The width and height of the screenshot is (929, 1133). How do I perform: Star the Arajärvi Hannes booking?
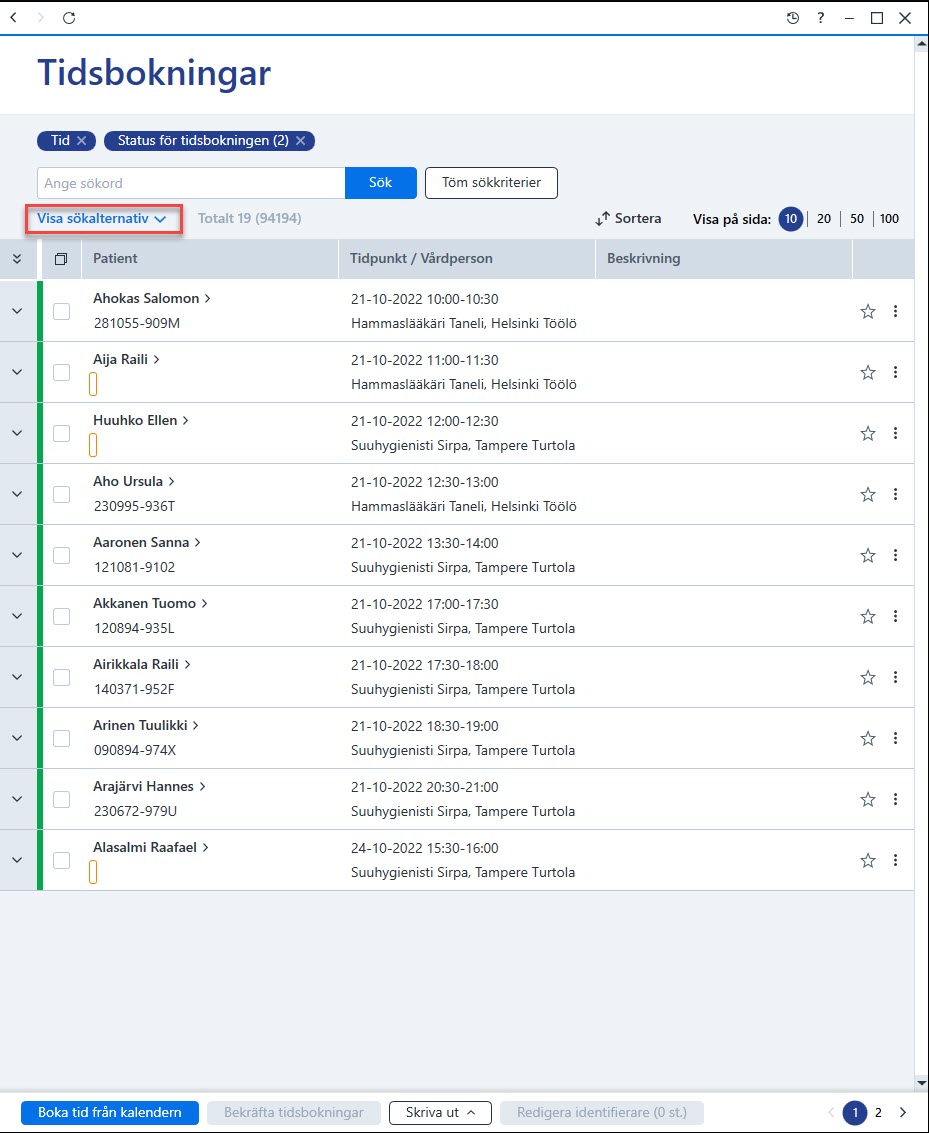868,799
